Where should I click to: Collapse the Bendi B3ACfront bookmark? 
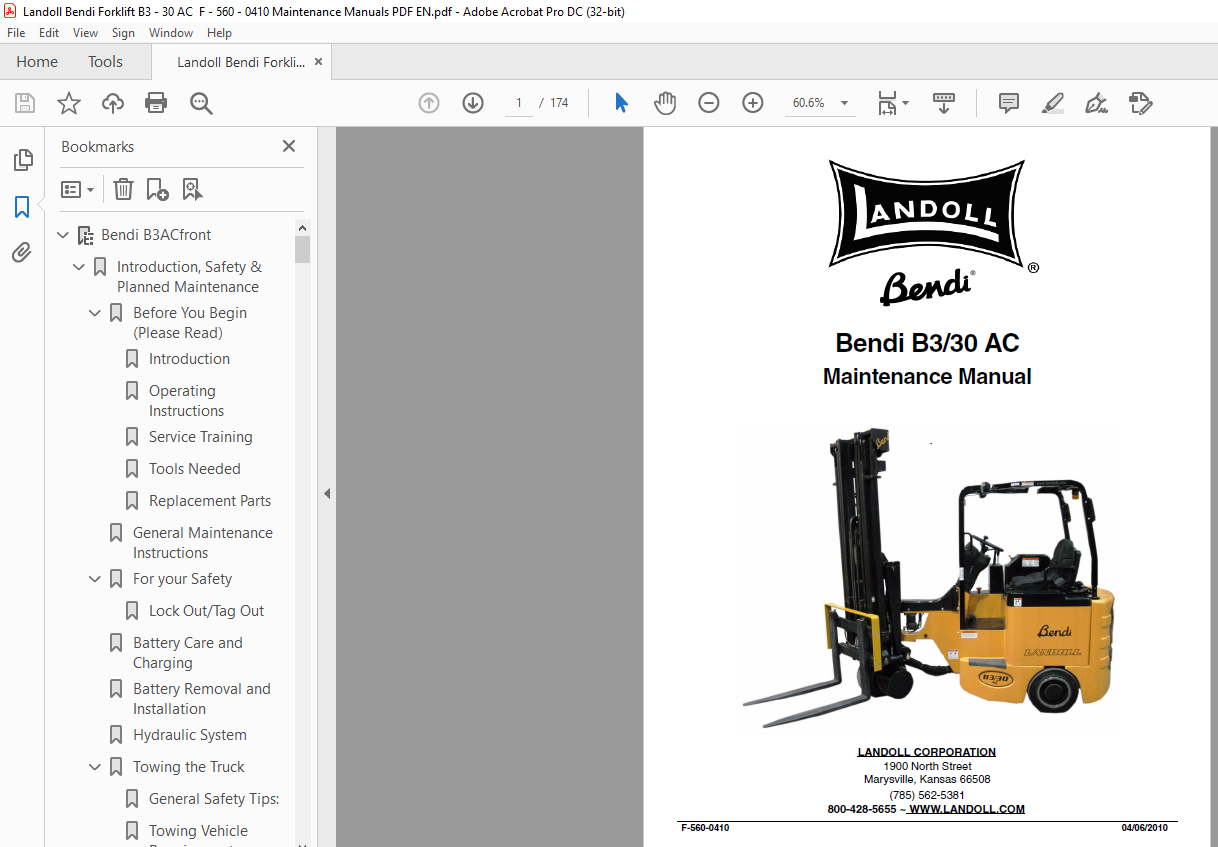pos(63,235)
